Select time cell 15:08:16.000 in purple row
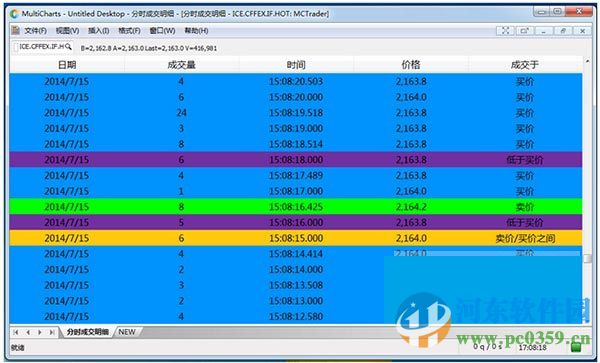This screenshot has height=363, width=600. click(x=296, y=223)
